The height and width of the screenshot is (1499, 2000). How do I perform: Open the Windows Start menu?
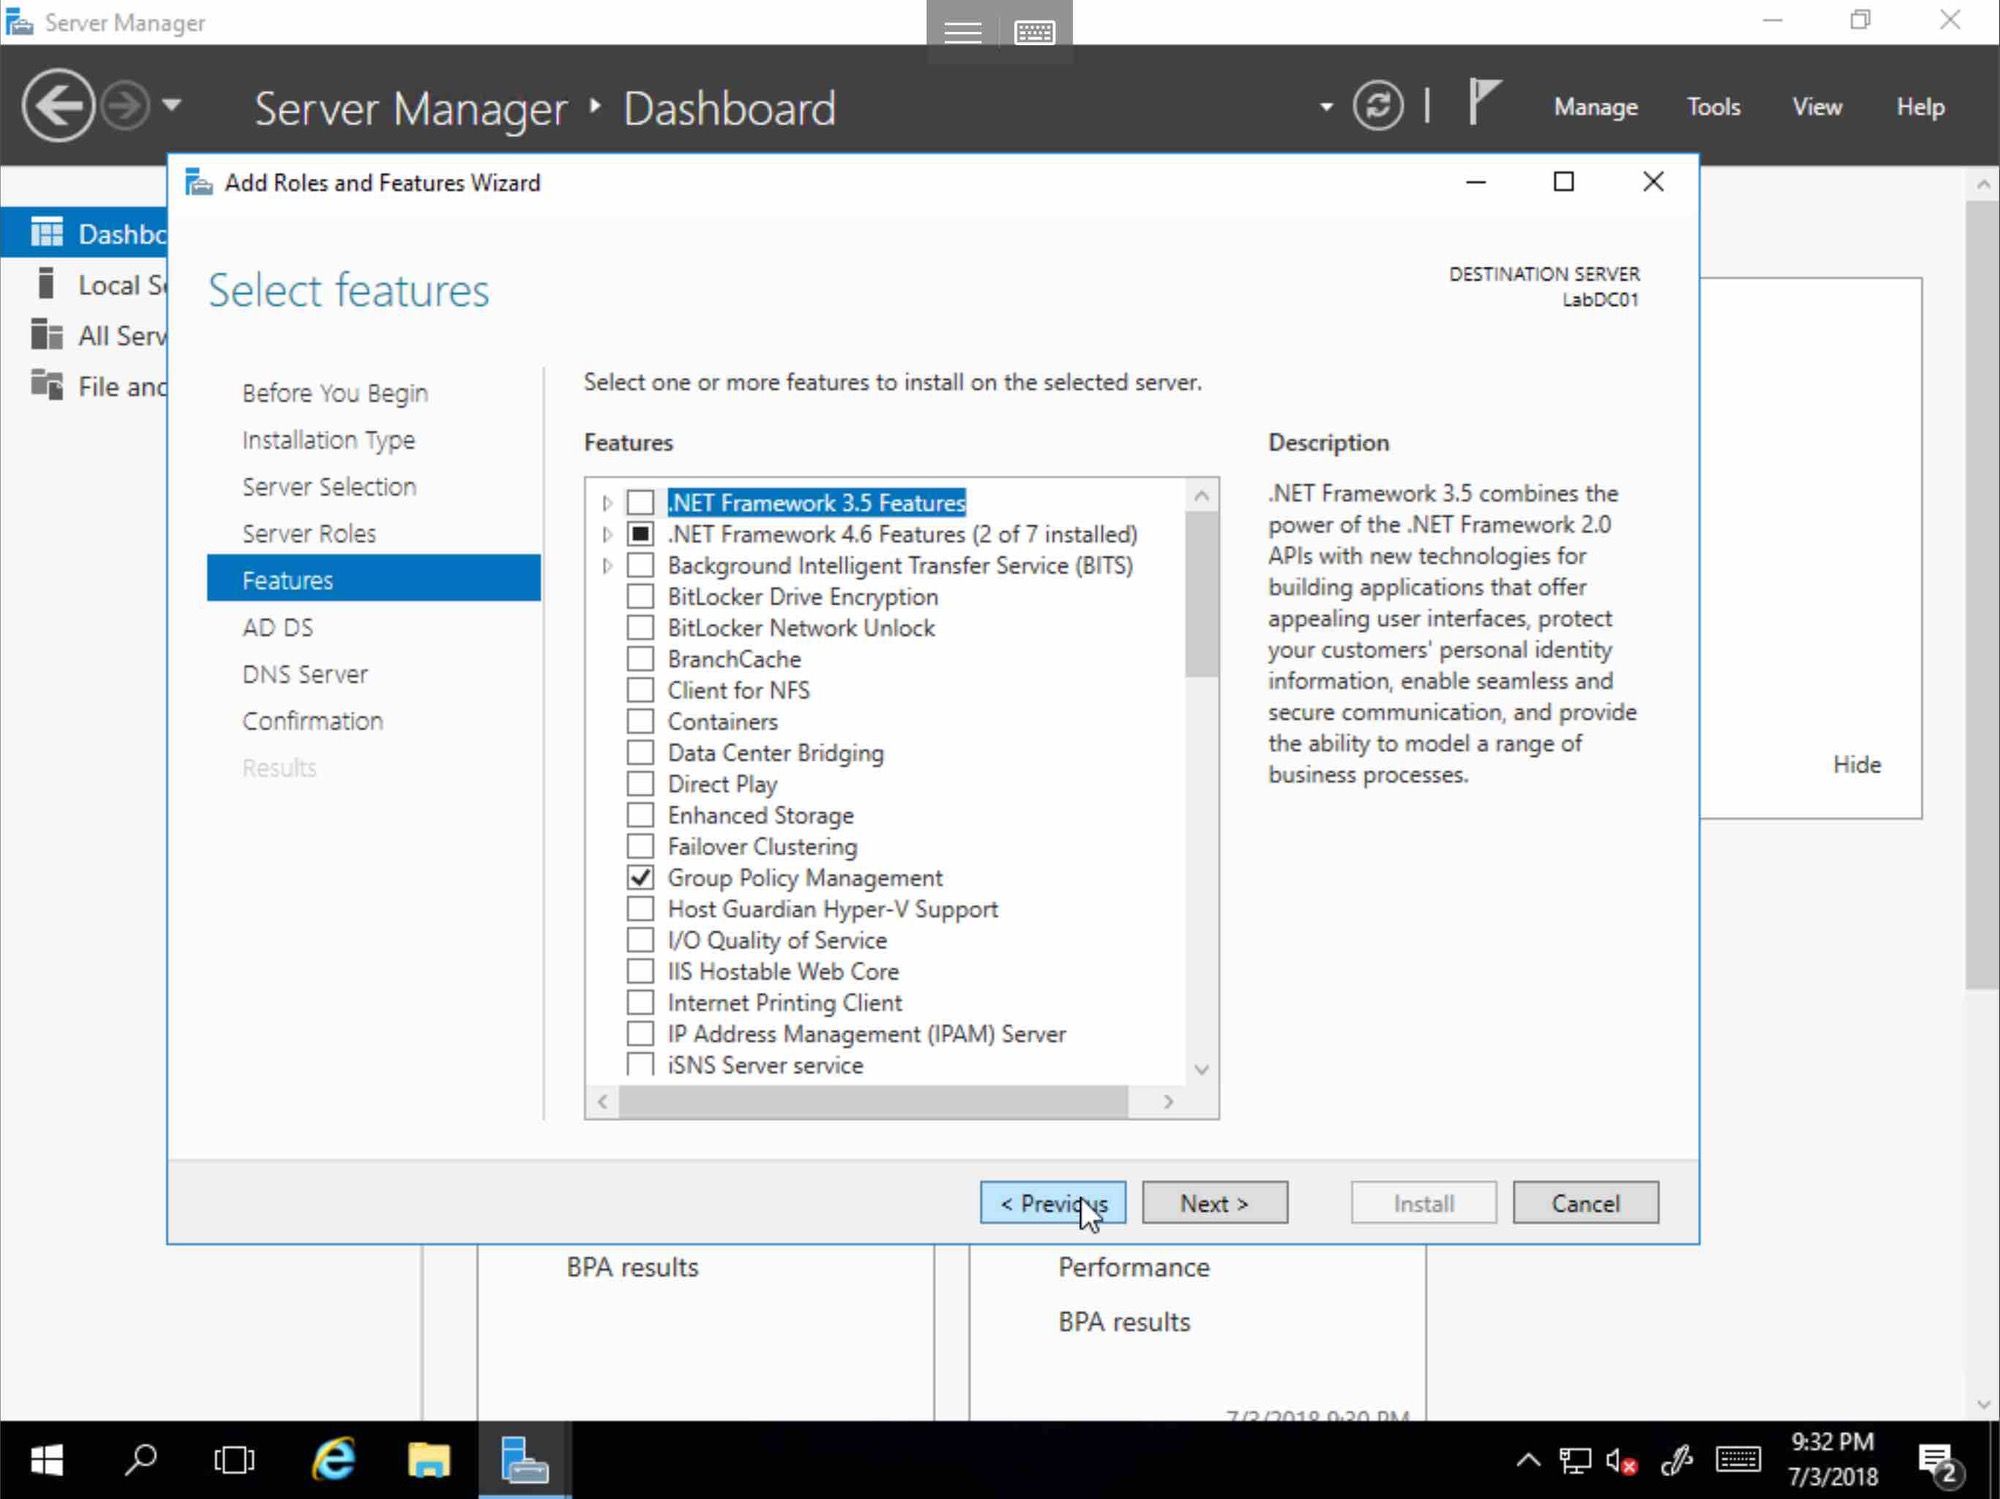46,1460
